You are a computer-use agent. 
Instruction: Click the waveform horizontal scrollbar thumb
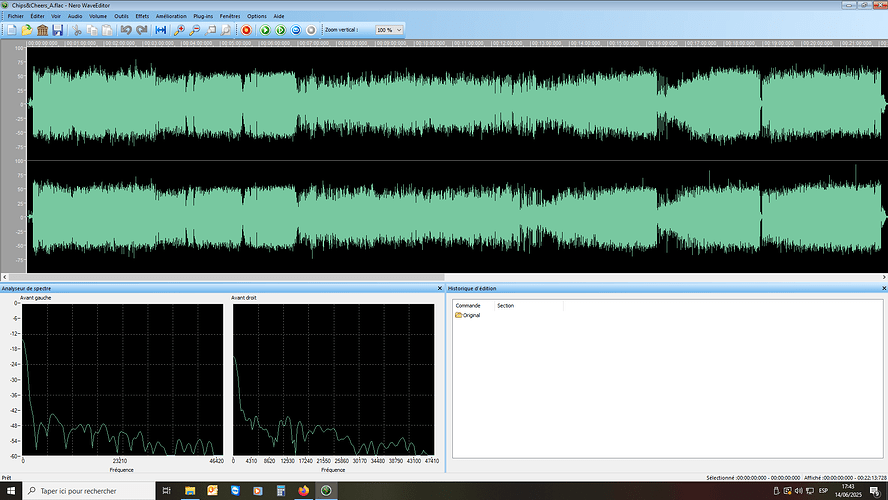click(227, 277)
